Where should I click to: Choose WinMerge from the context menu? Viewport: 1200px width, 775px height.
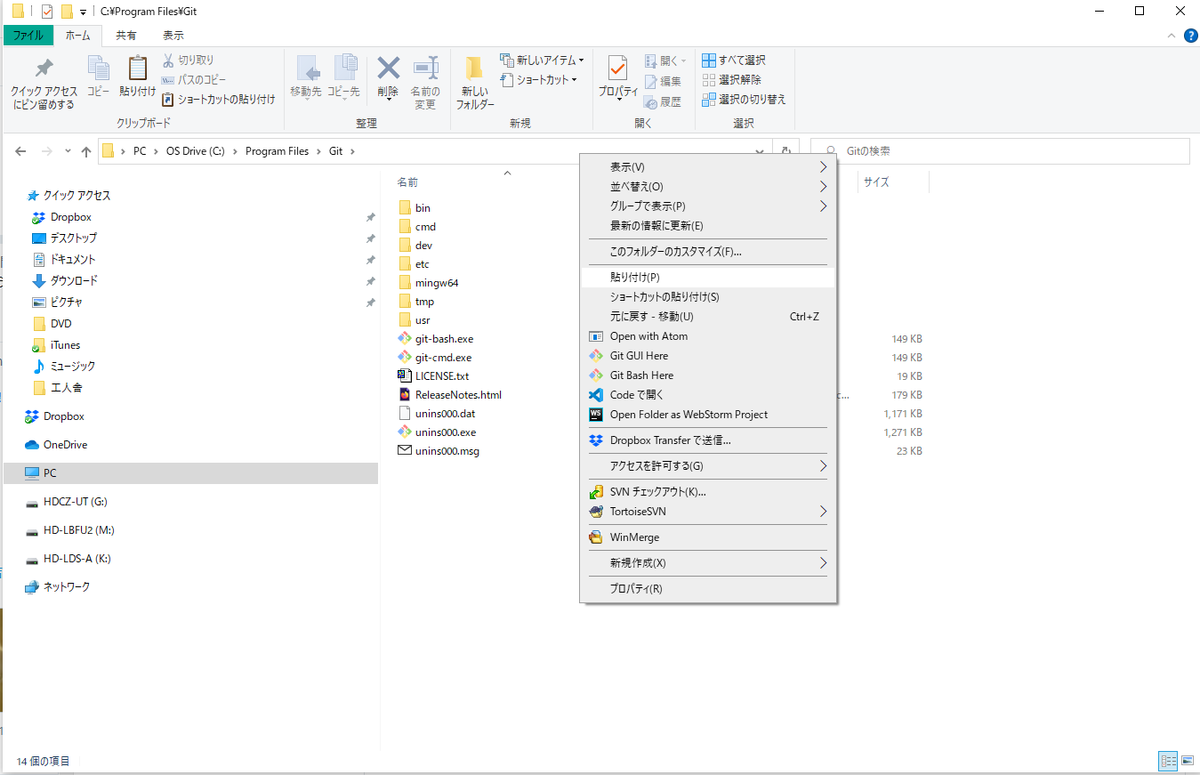708,537
